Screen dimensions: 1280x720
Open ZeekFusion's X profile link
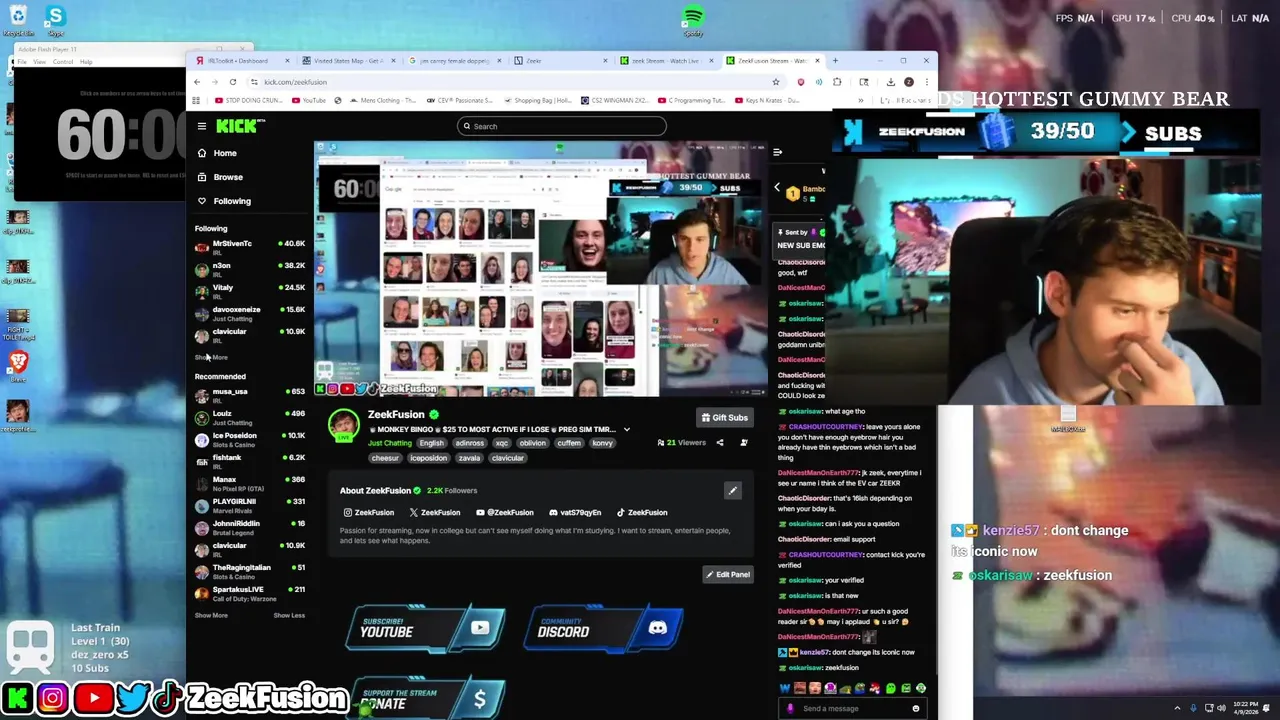tap(435, 513)
